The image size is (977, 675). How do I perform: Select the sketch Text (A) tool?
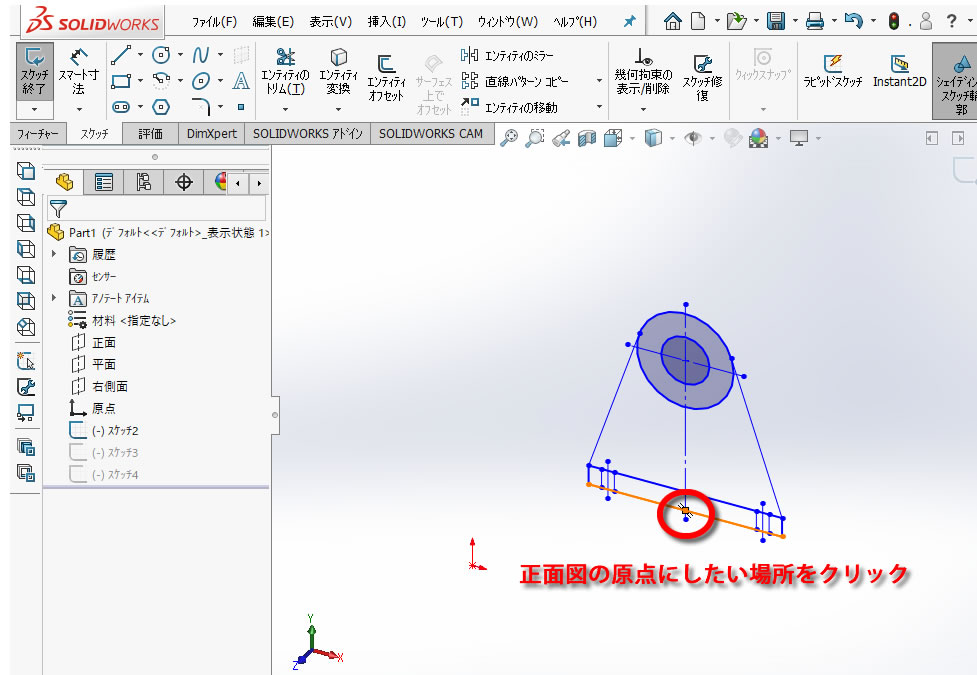(x=241, y=81)
